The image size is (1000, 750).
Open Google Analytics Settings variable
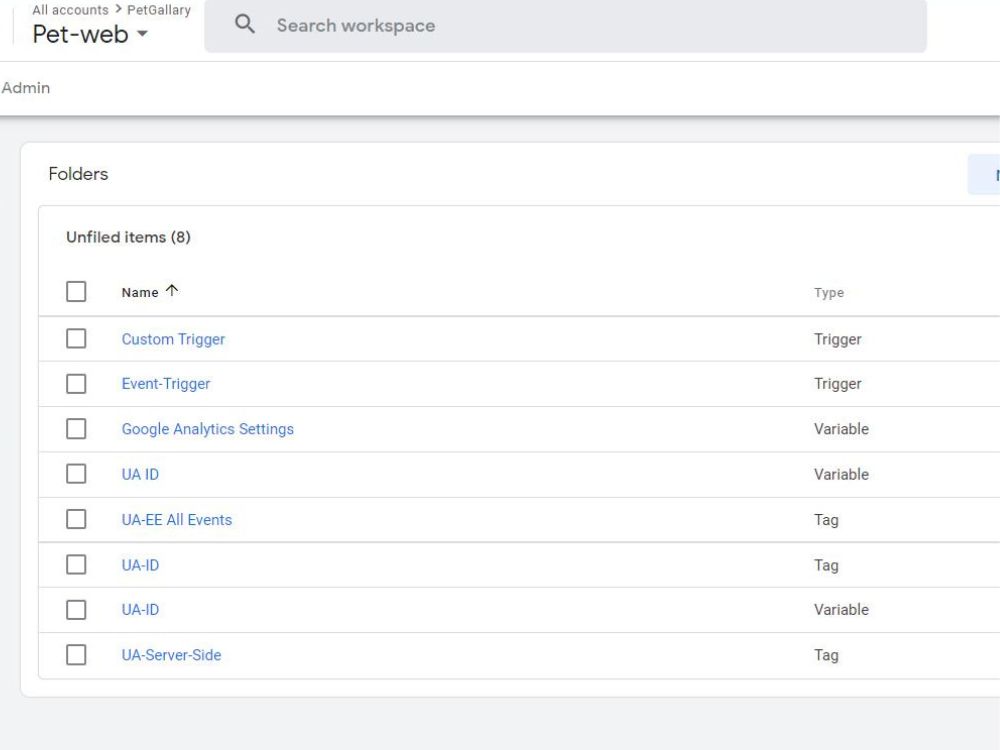pos(208,429)
